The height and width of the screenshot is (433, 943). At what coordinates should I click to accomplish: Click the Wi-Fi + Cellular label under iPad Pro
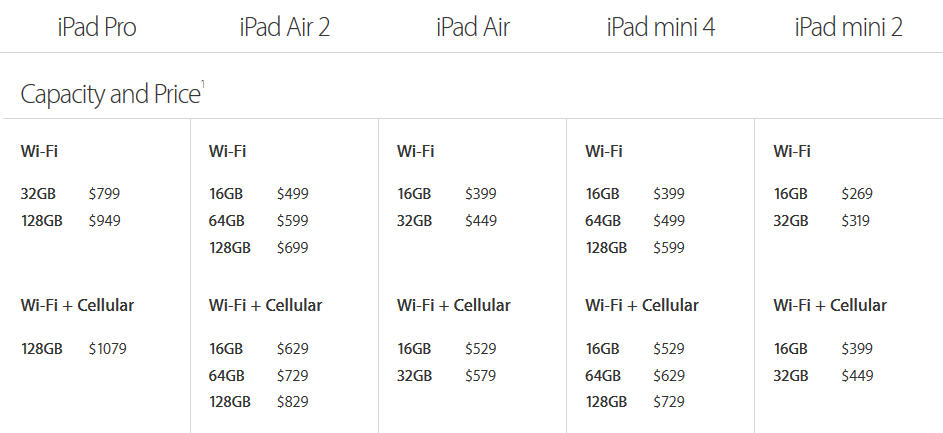pyautogui.click(x=77, y=305)
